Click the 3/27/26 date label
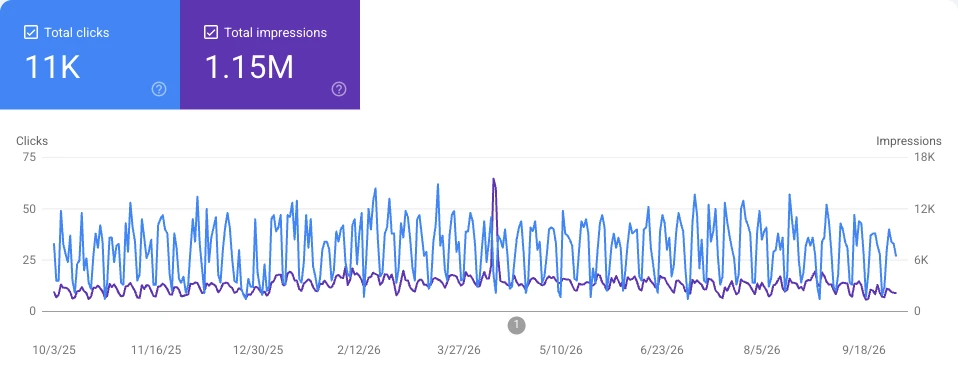 click(459, 351)
